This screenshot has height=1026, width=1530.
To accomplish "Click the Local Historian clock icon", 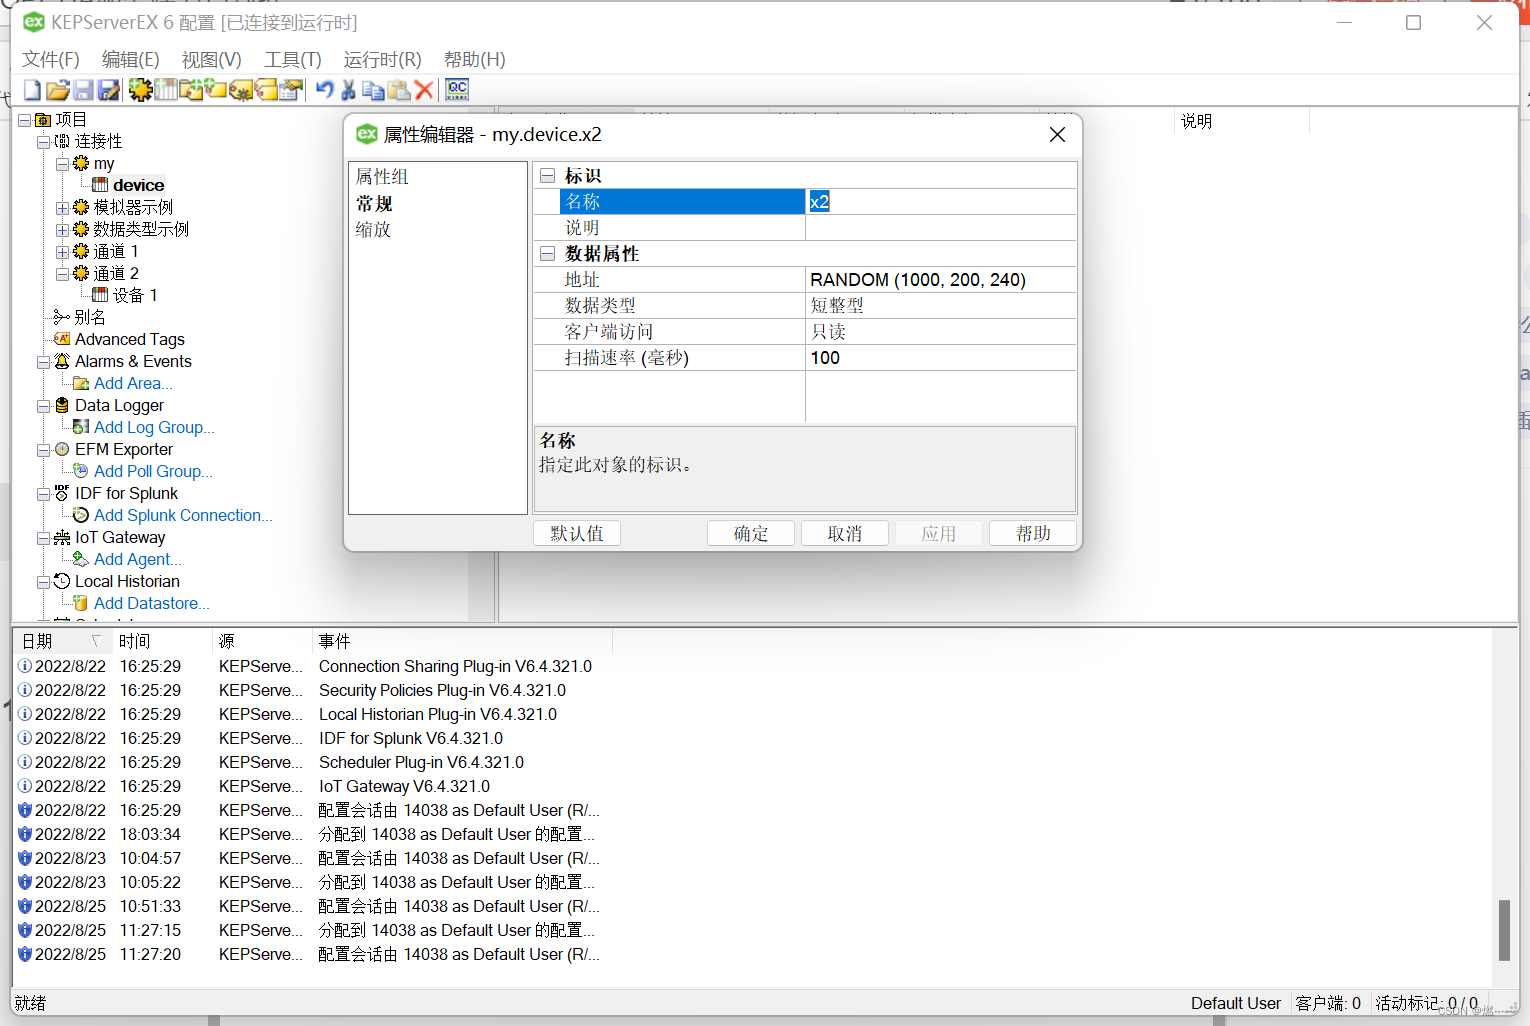I will tap(62, 581).
